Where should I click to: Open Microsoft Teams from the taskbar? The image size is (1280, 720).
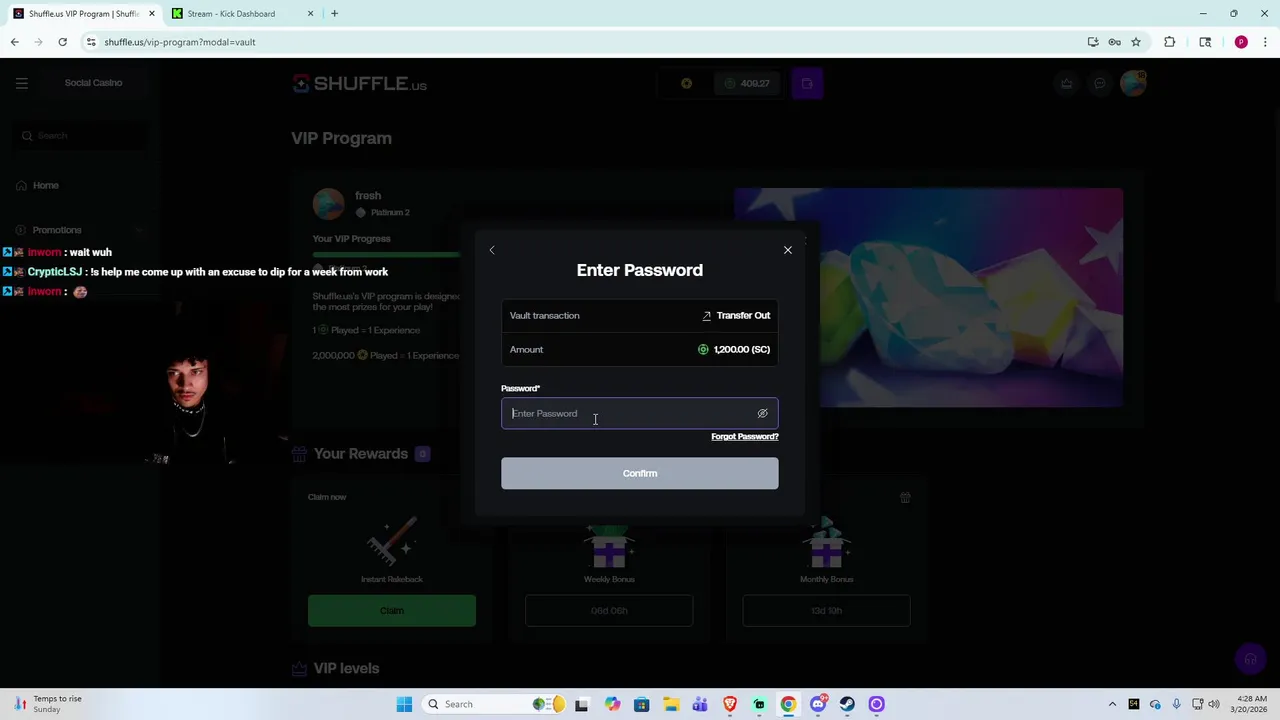[x=700, y=704]
